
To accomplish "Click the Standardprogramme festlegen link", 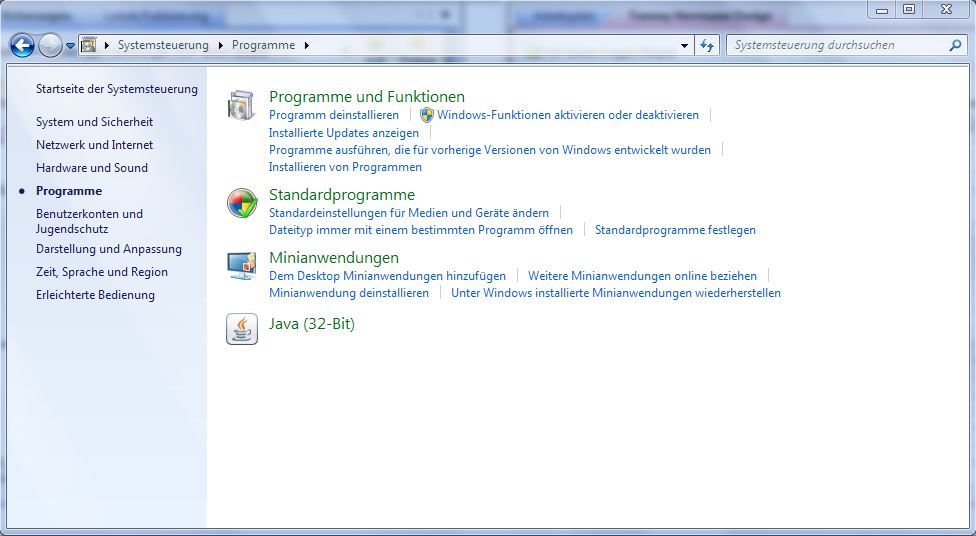I will coord(675,230).
